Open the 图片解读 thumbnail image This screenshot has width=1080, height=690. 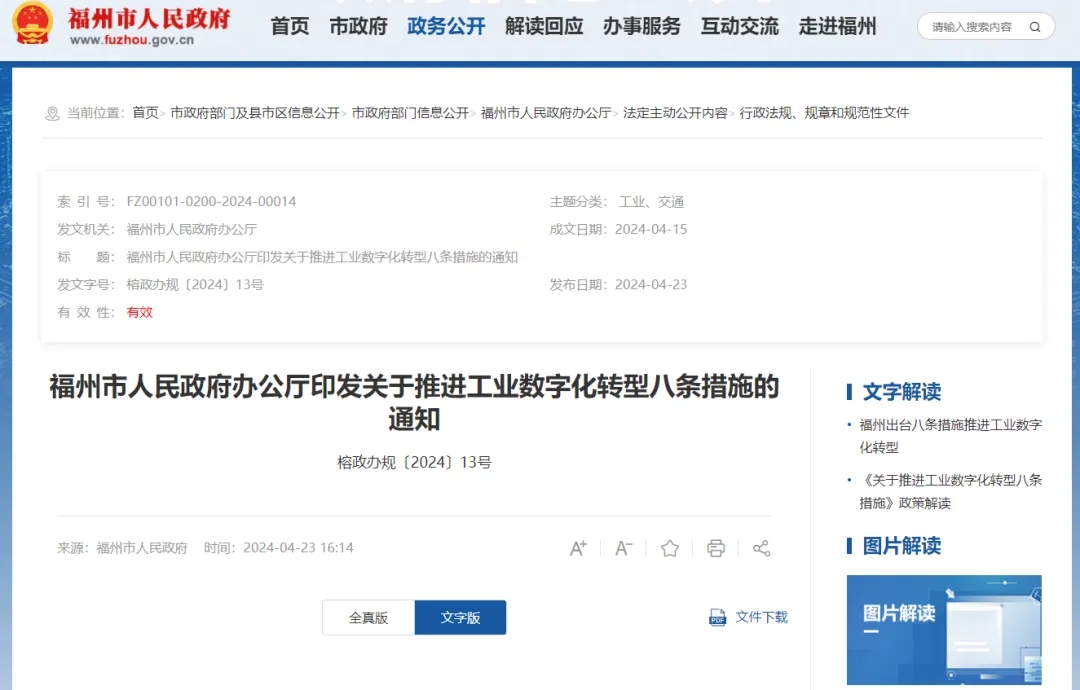click(x=944, y=630)
